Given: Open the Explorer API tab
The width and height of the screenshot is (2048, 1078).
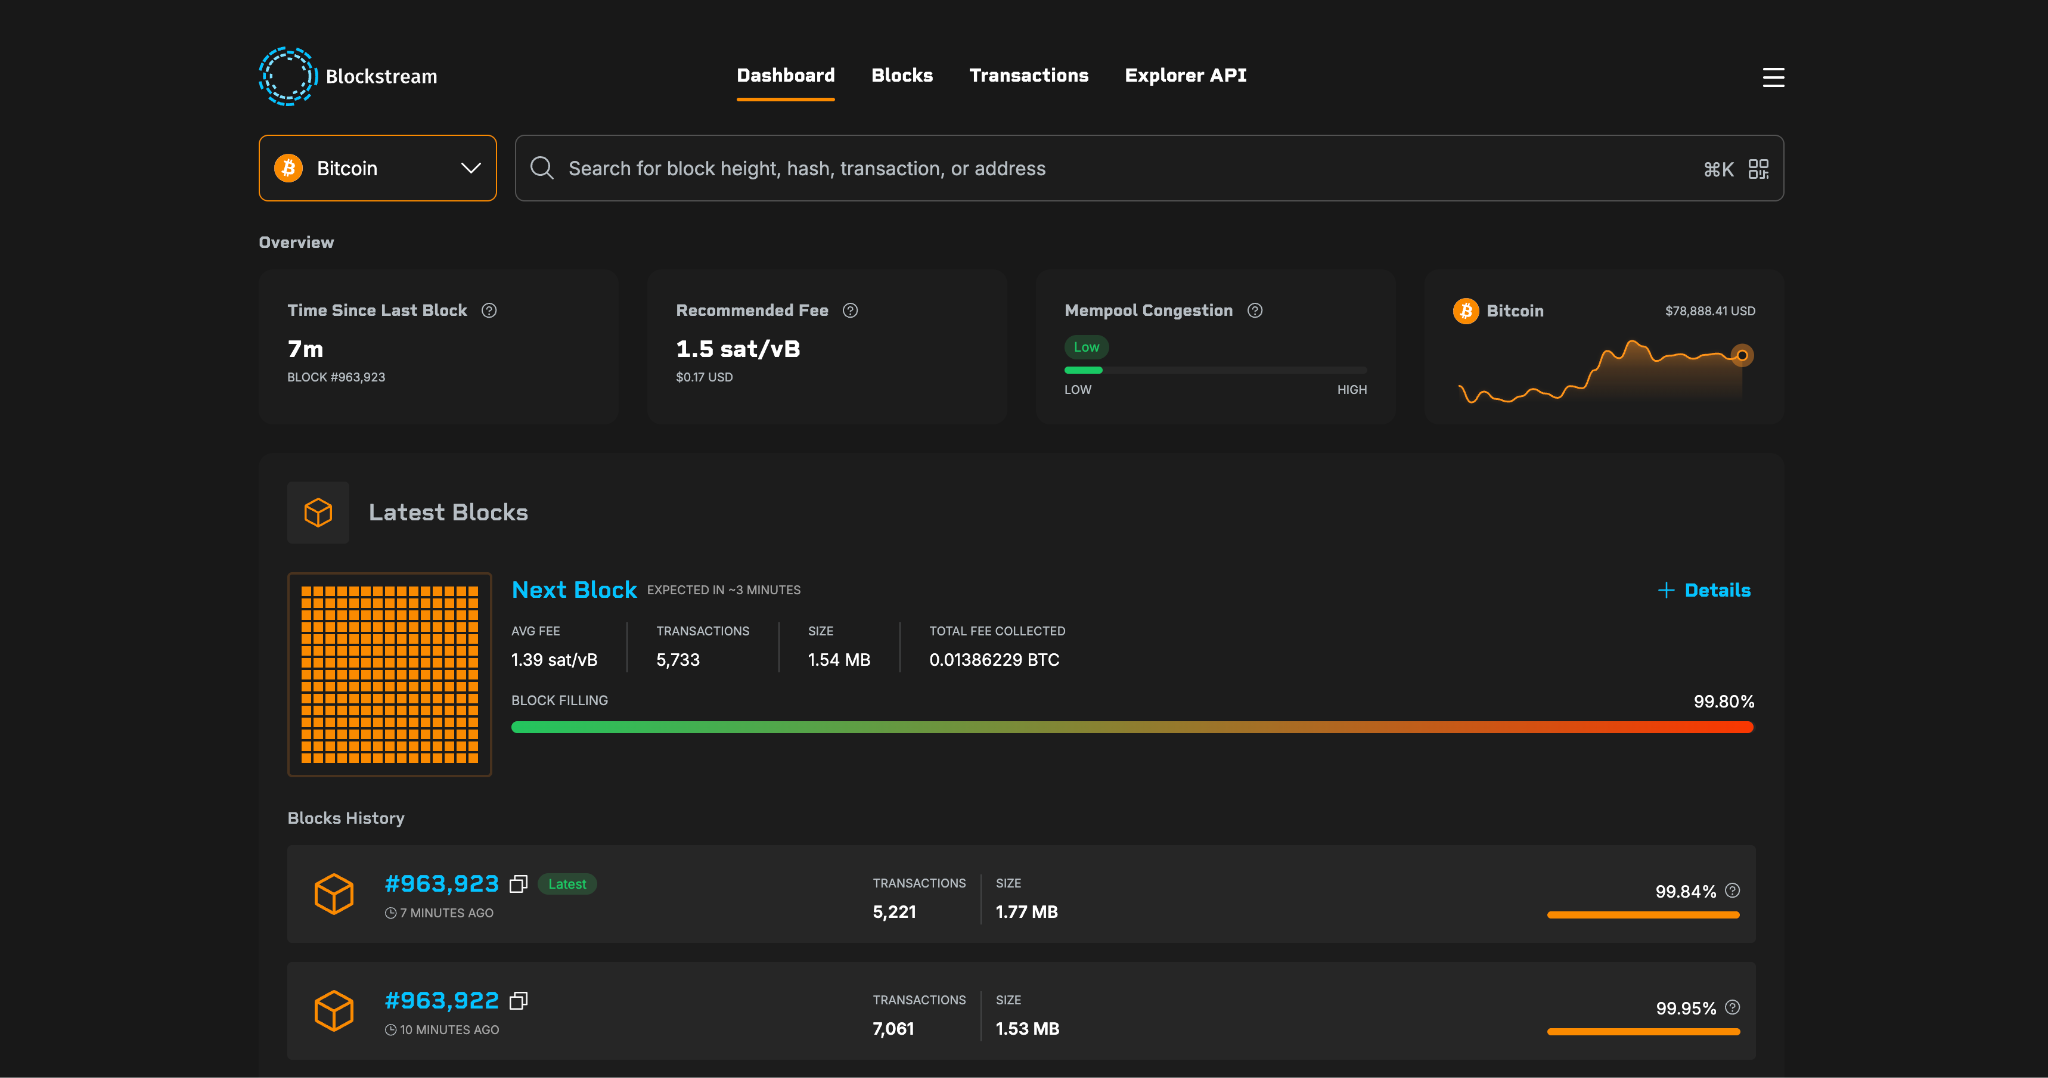Looking at the screenshot, I should click(x=1186, y=76).
